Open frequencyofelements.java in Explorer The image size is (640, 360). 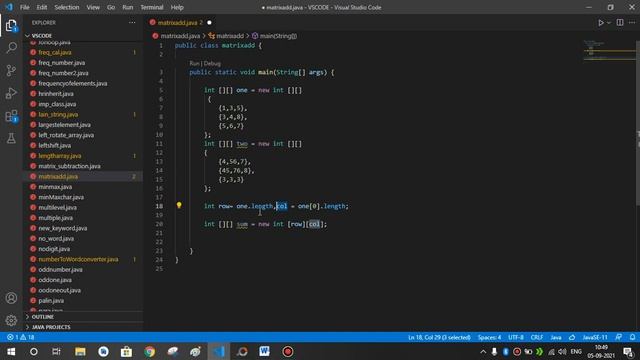73,83
